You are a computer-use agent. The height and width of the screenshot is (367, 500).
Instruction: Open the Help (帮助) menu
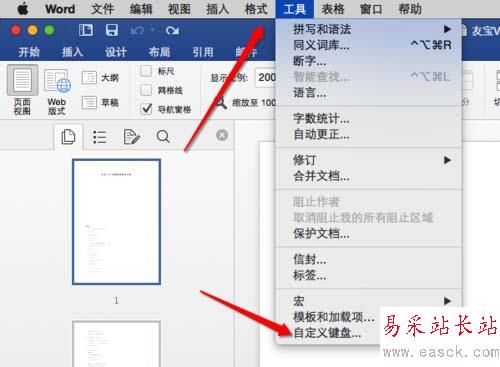click(x=410, y=9)
